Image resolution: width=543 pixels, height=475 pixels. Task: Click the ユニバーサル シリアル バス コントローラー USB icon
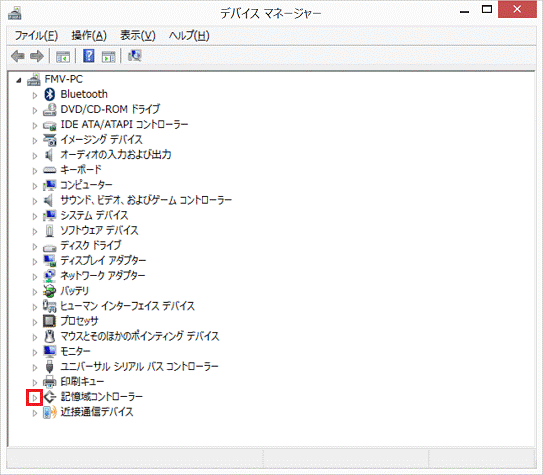50,367
